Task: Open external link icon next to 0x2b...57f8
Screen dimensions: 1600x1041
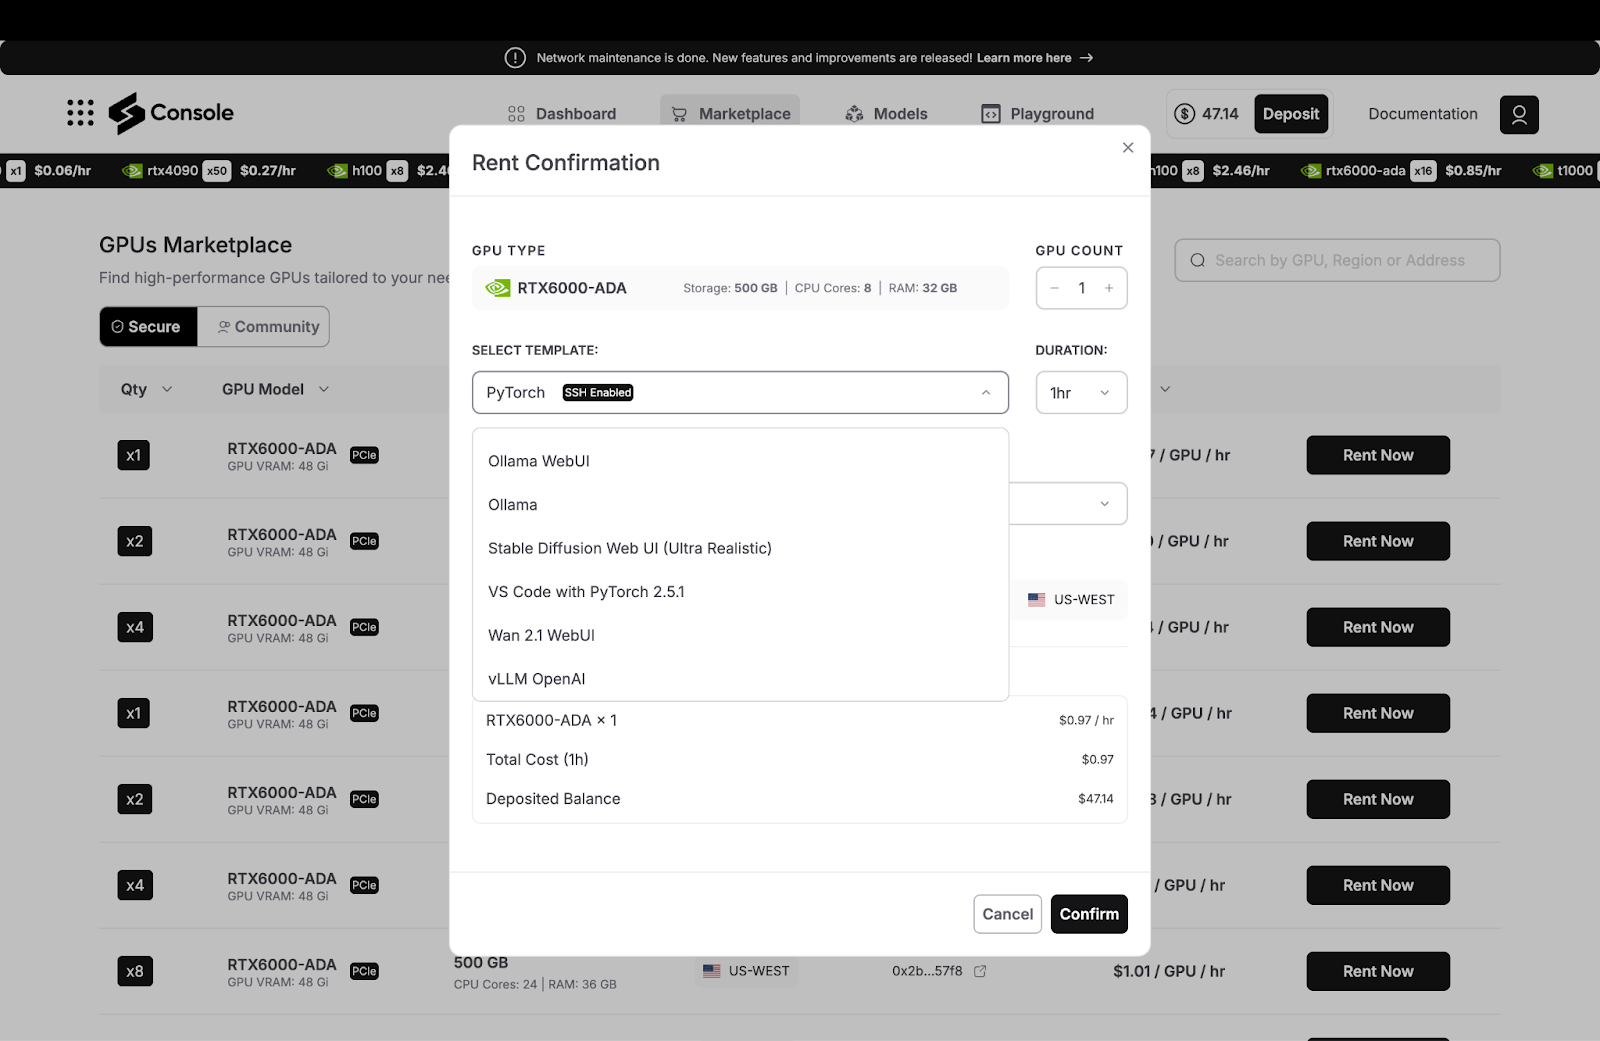Action: (x=980, y=971)
